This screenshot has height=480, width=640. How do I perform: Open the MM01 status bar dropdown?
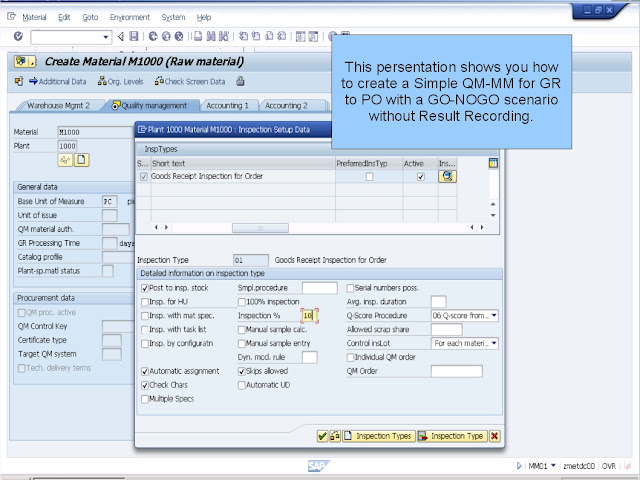[553, 465]
